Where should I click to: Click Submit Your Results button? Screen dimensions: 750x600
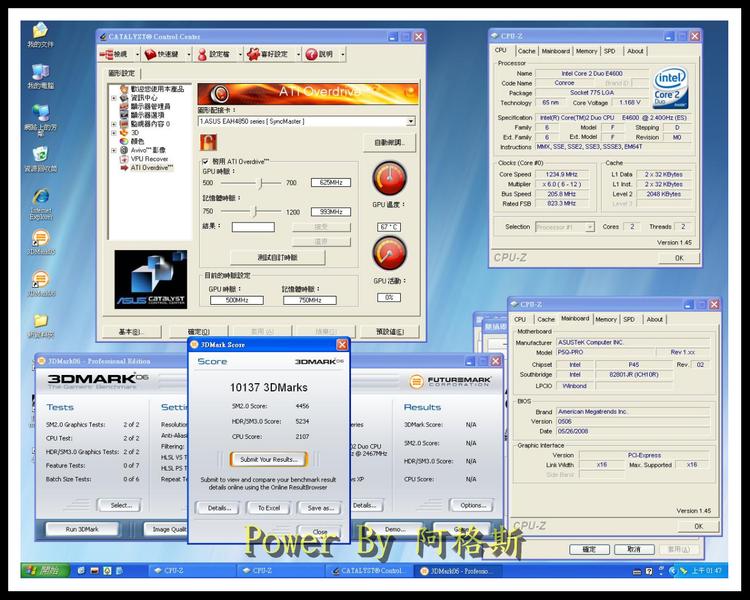(269, 459)
